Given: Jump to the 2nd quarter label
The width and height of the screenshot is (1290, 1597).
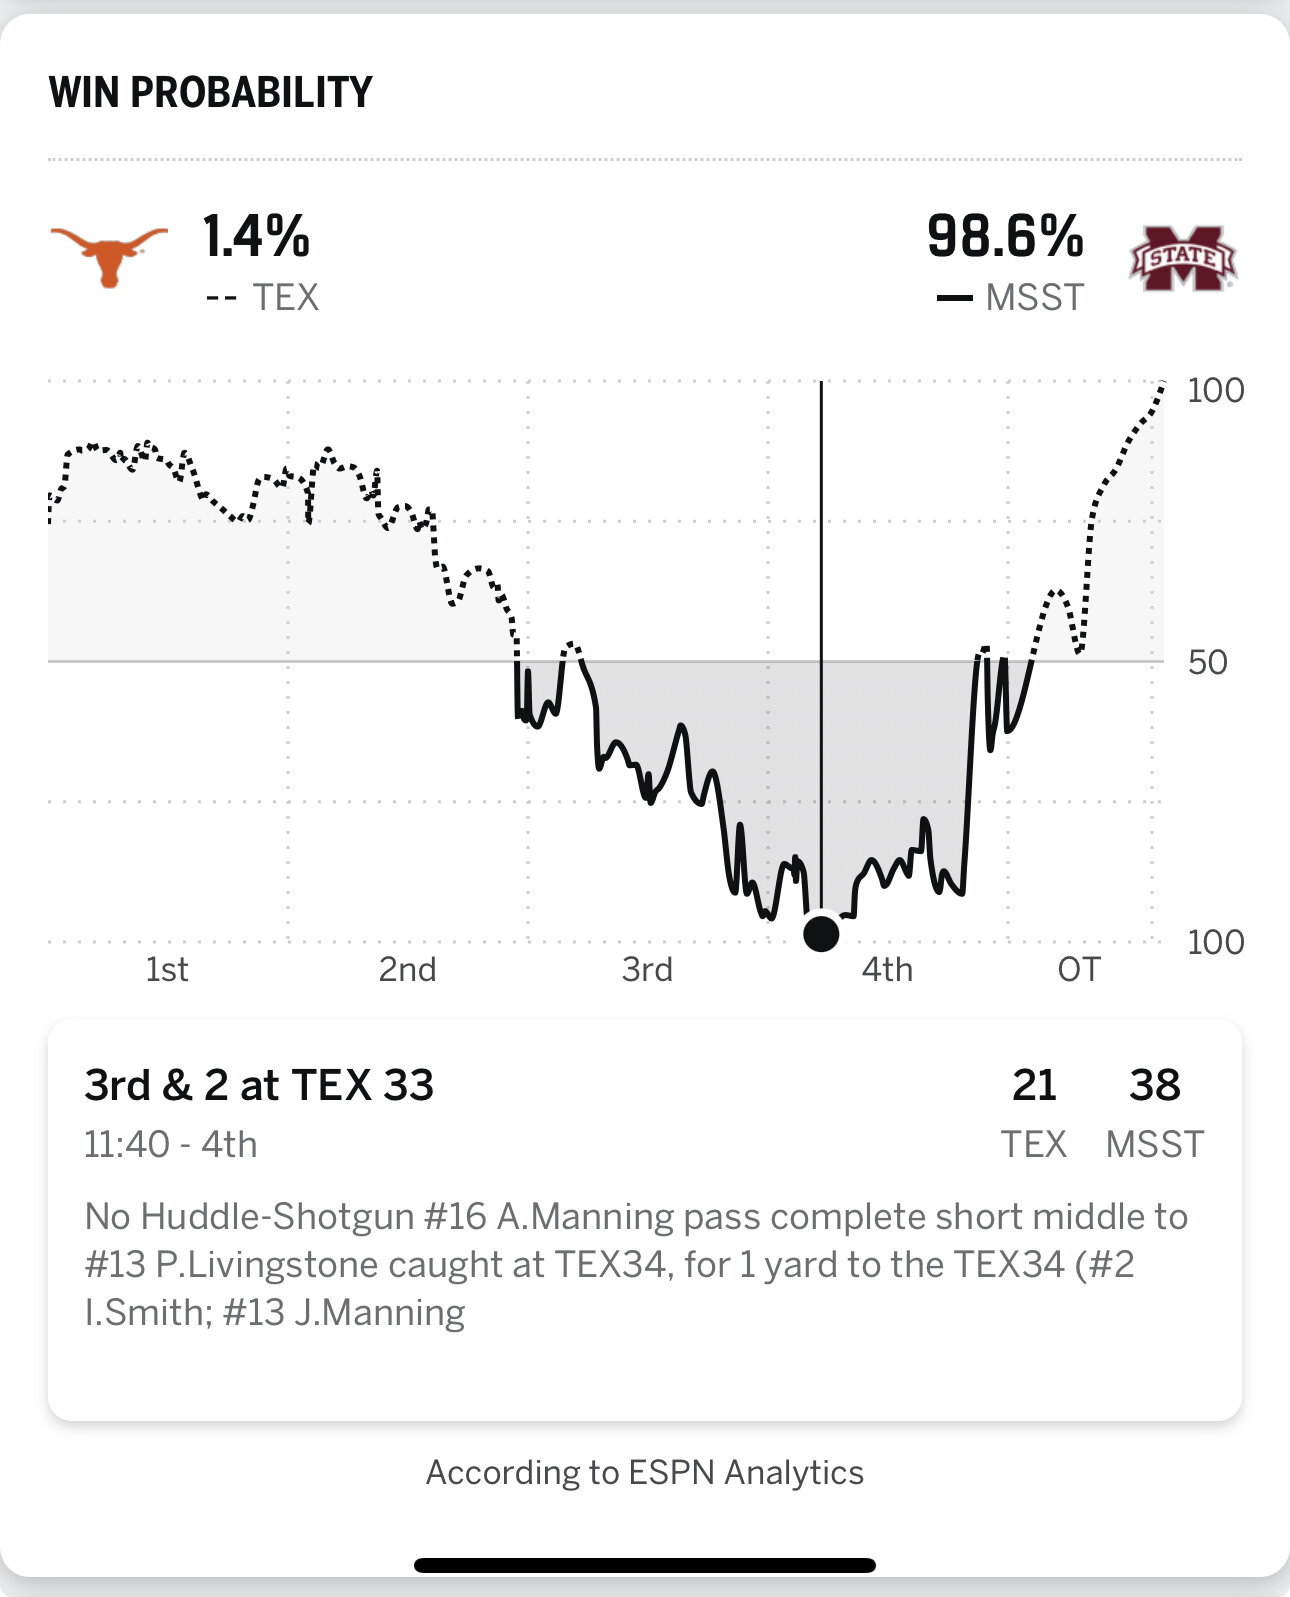Looking at the screenshot, I should [407, 970].
